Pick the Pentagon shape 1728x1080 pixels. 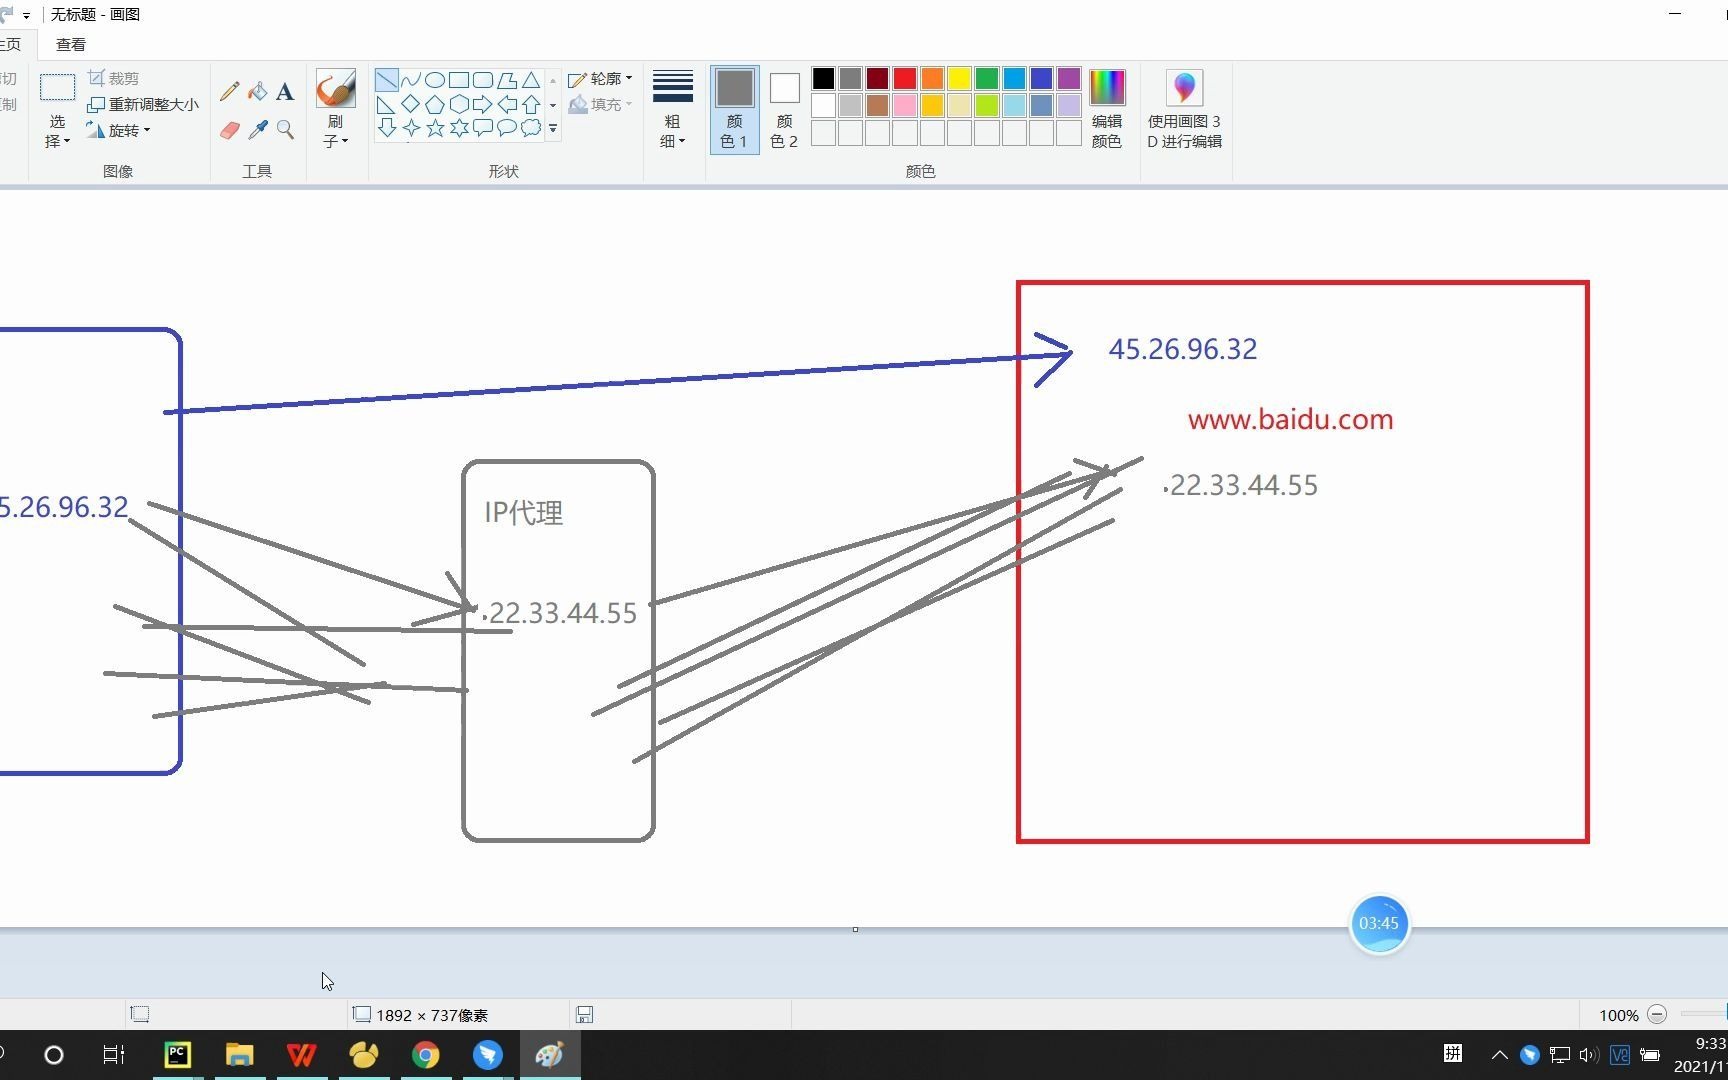tap(435, 104)
